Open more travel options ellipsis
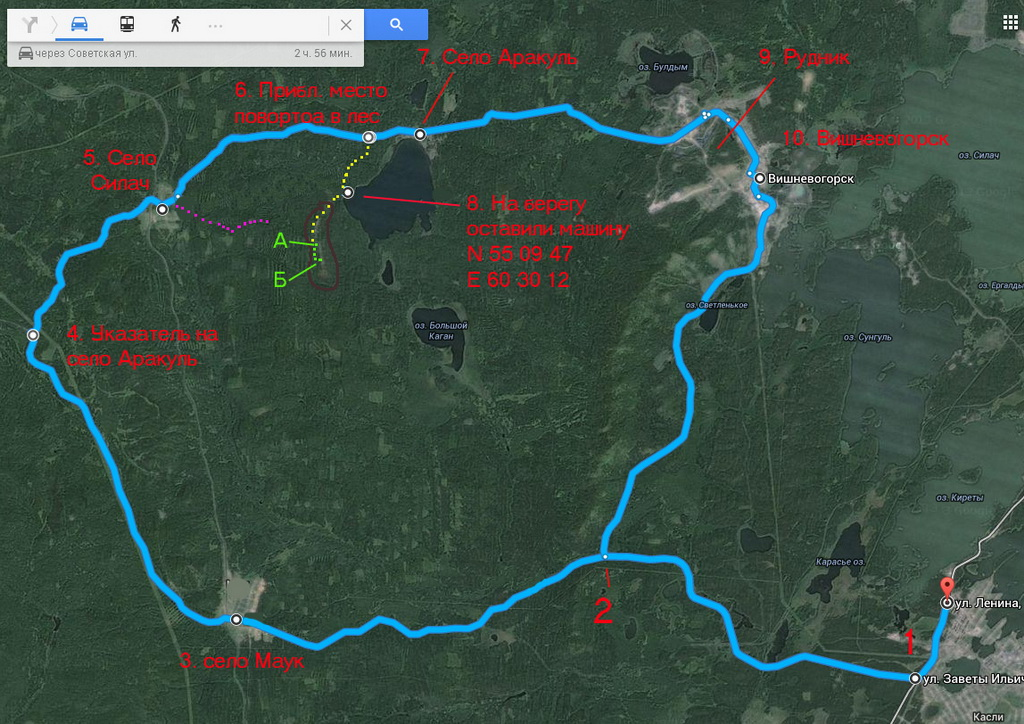 [216, 25]
